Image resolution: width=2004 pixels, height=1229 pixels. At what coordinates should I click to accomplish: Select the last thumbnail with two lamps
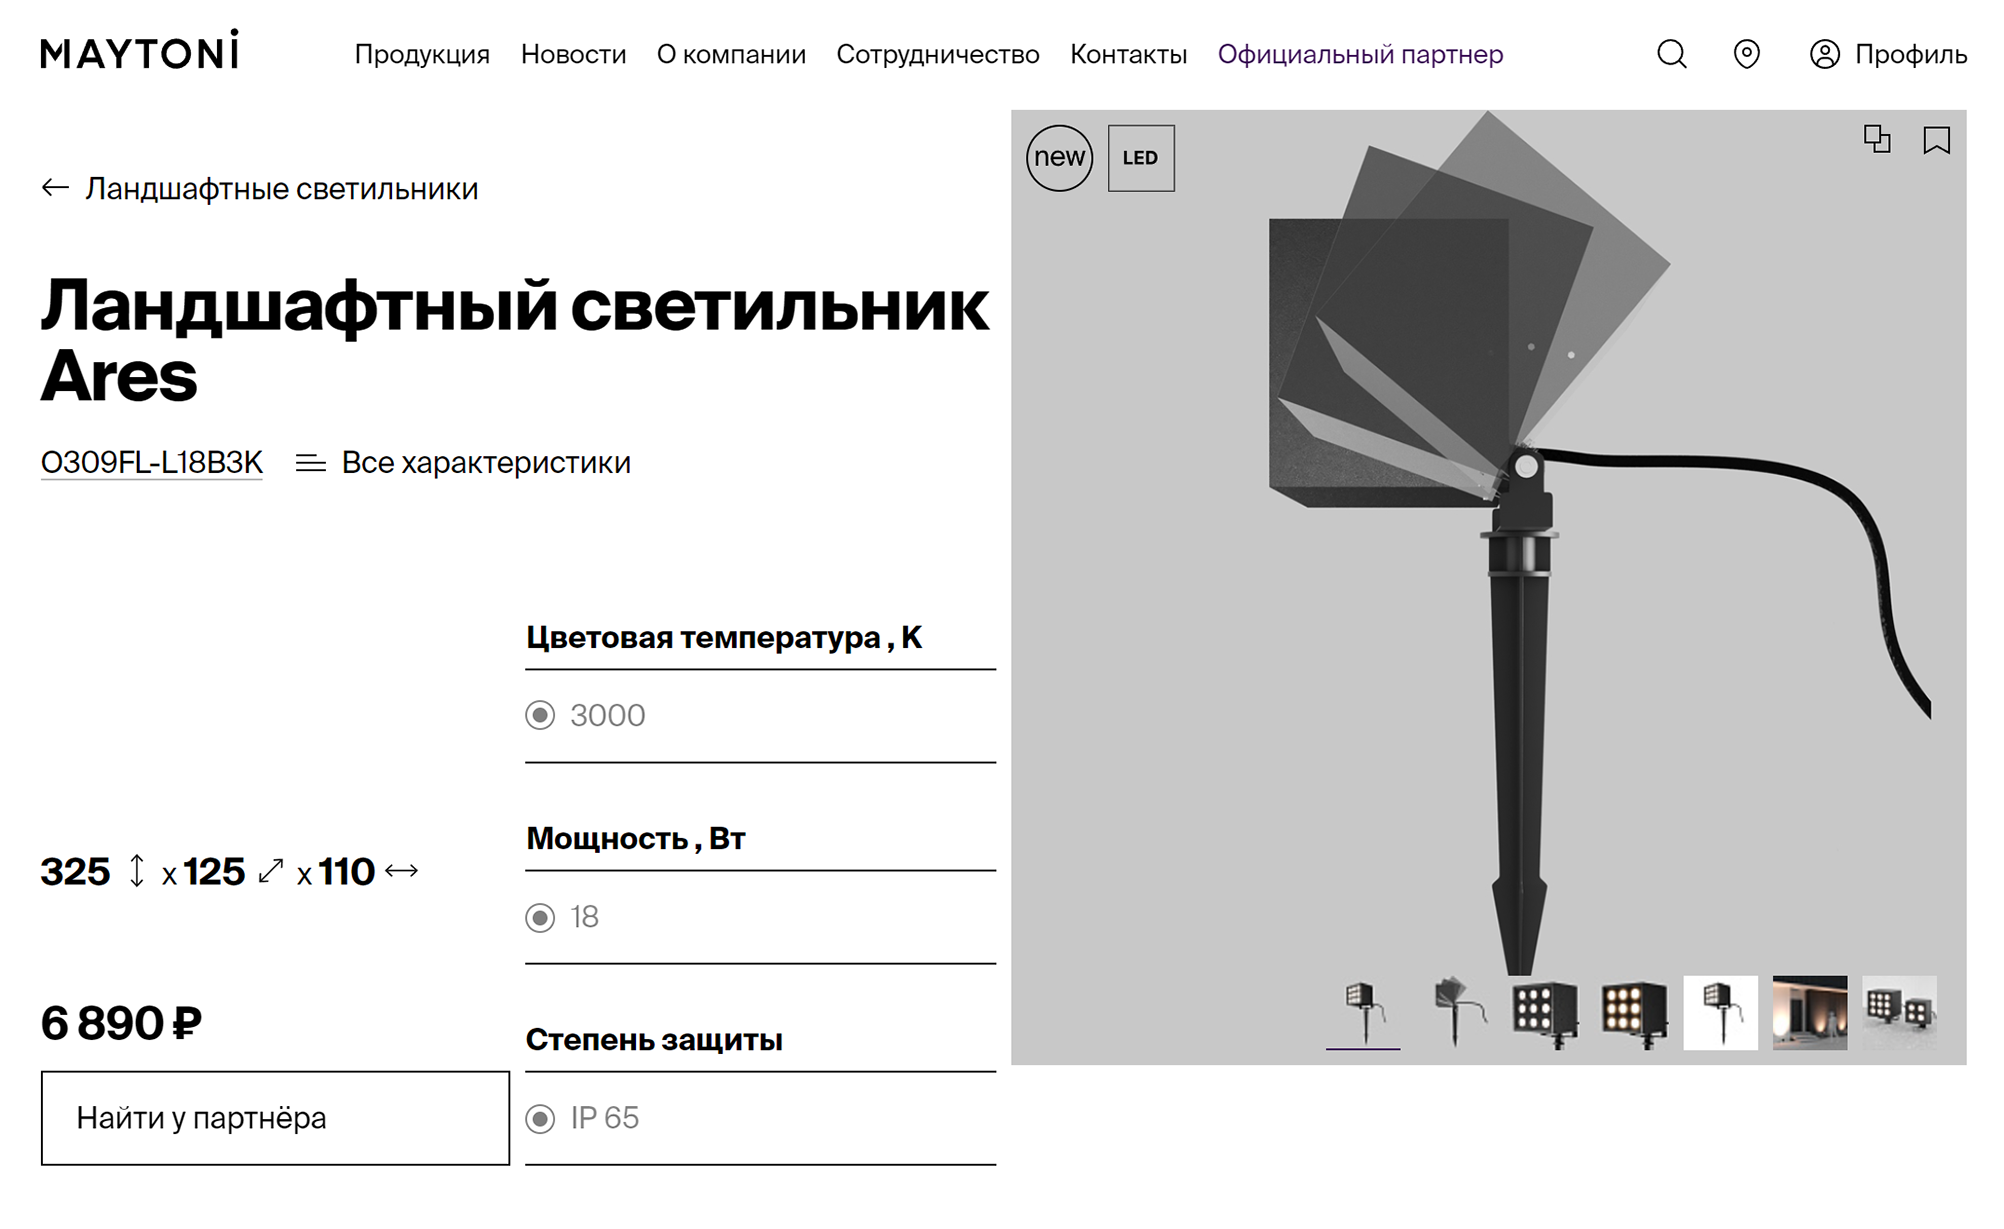tap(1900, 1012)
